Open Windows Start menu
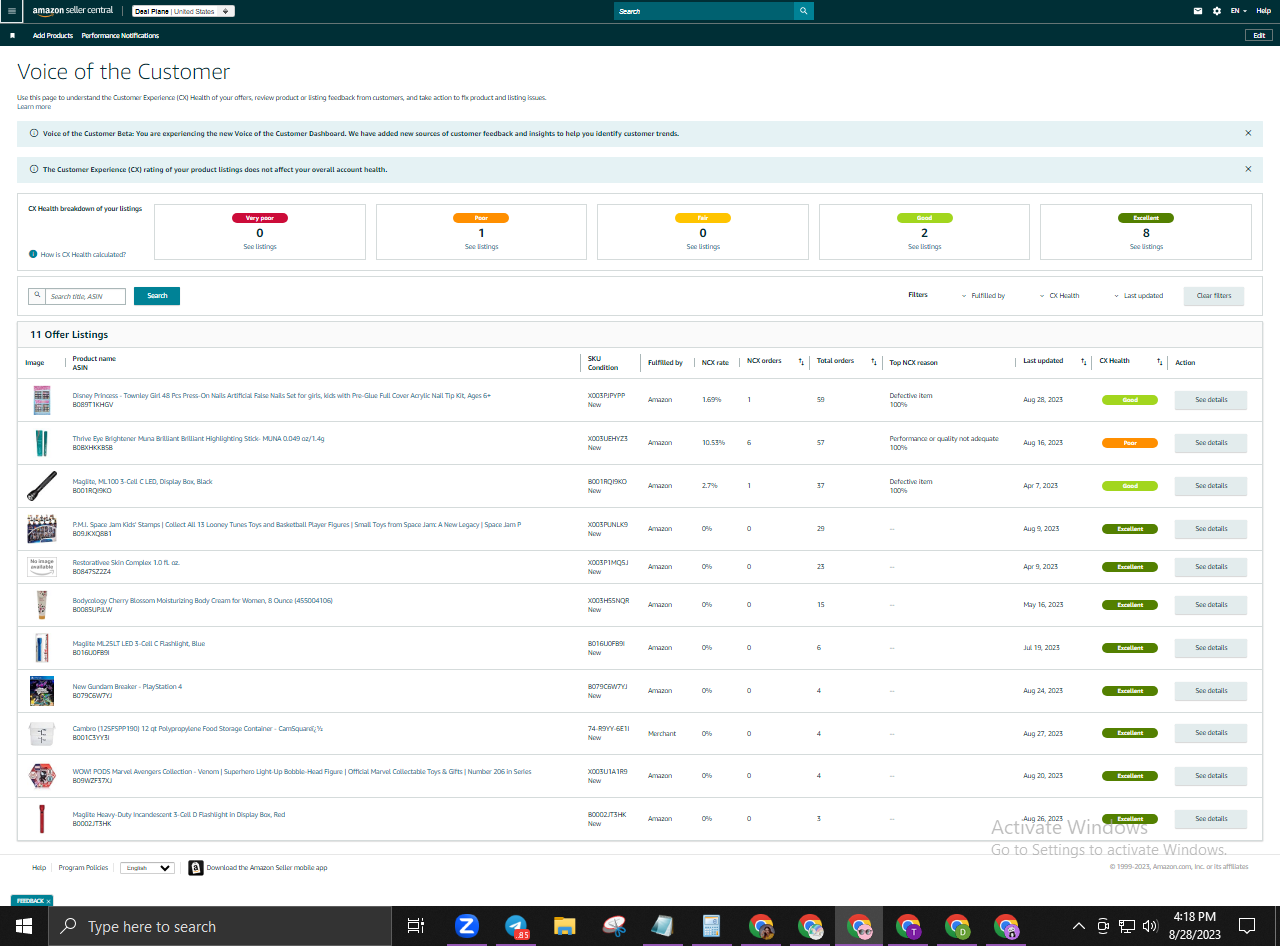 [23, 926]
